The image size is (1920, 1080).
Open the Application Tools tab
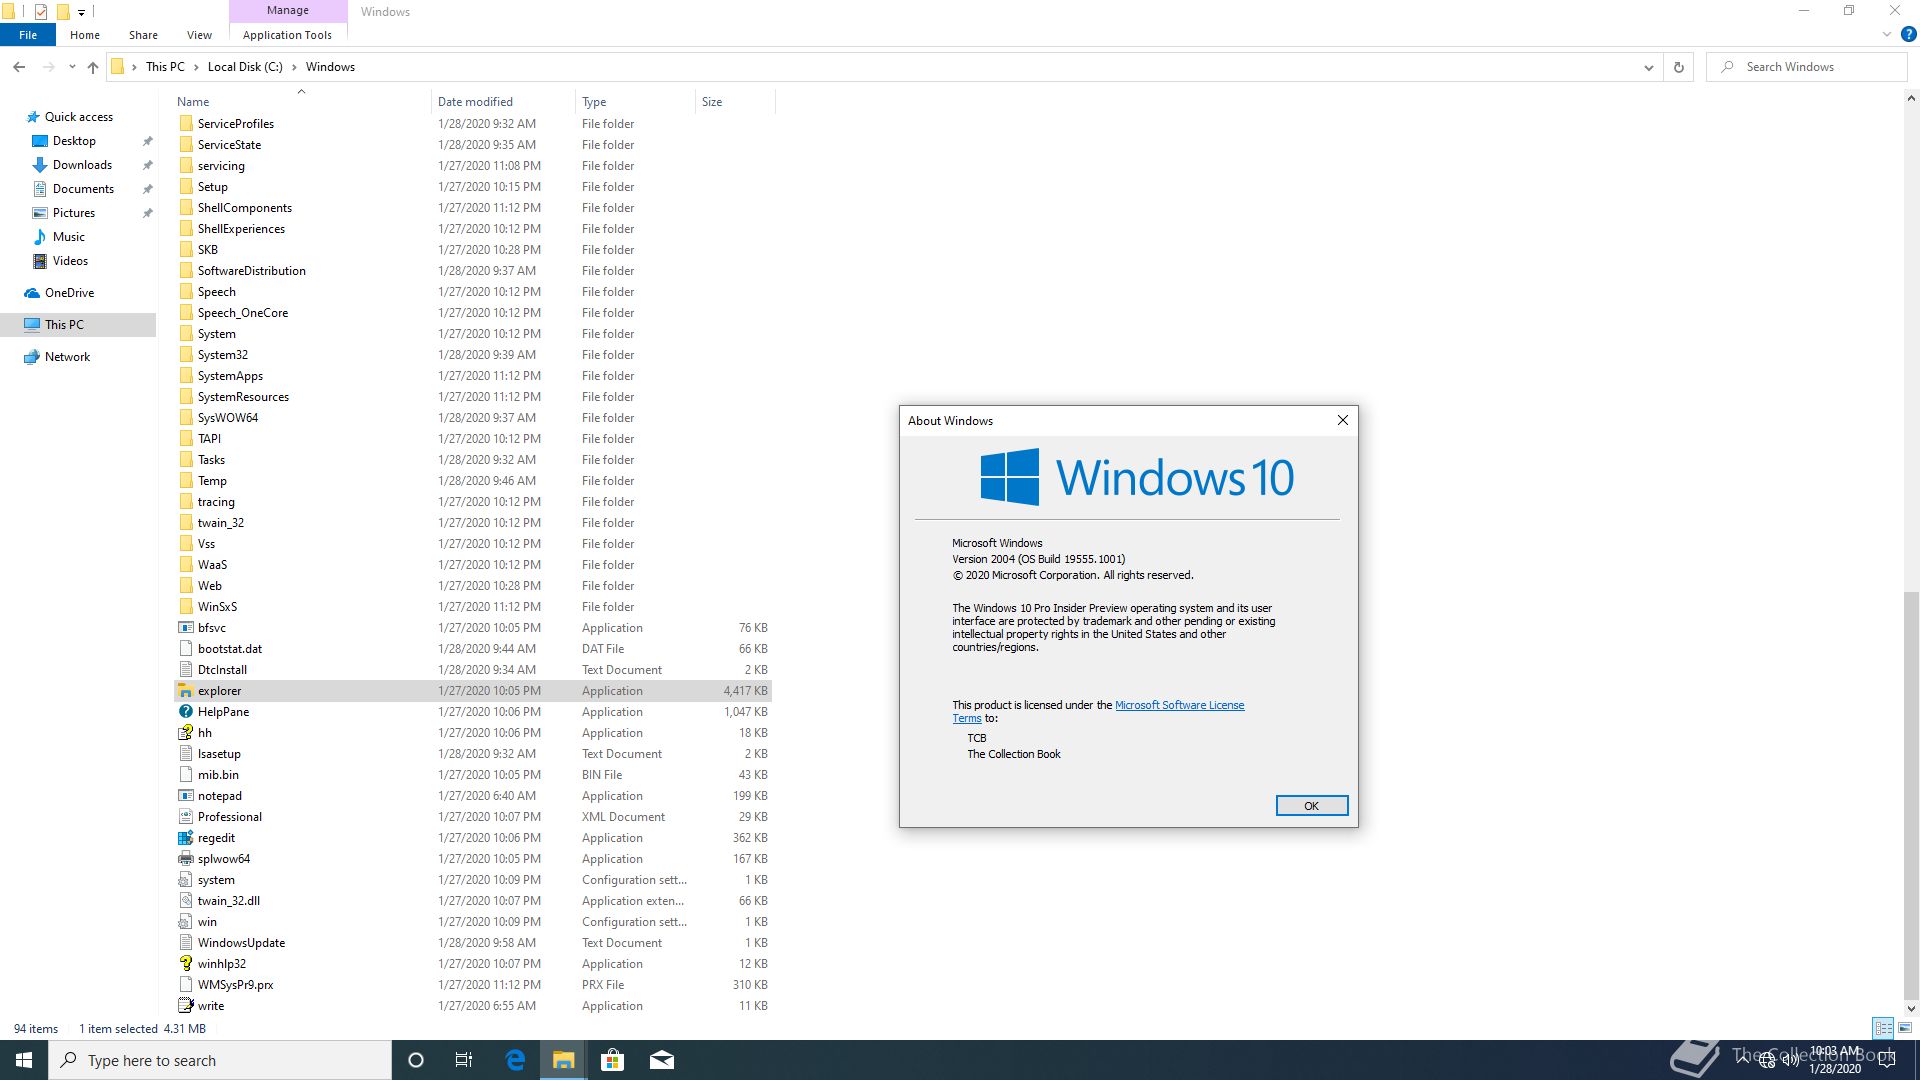click(287, 34)
